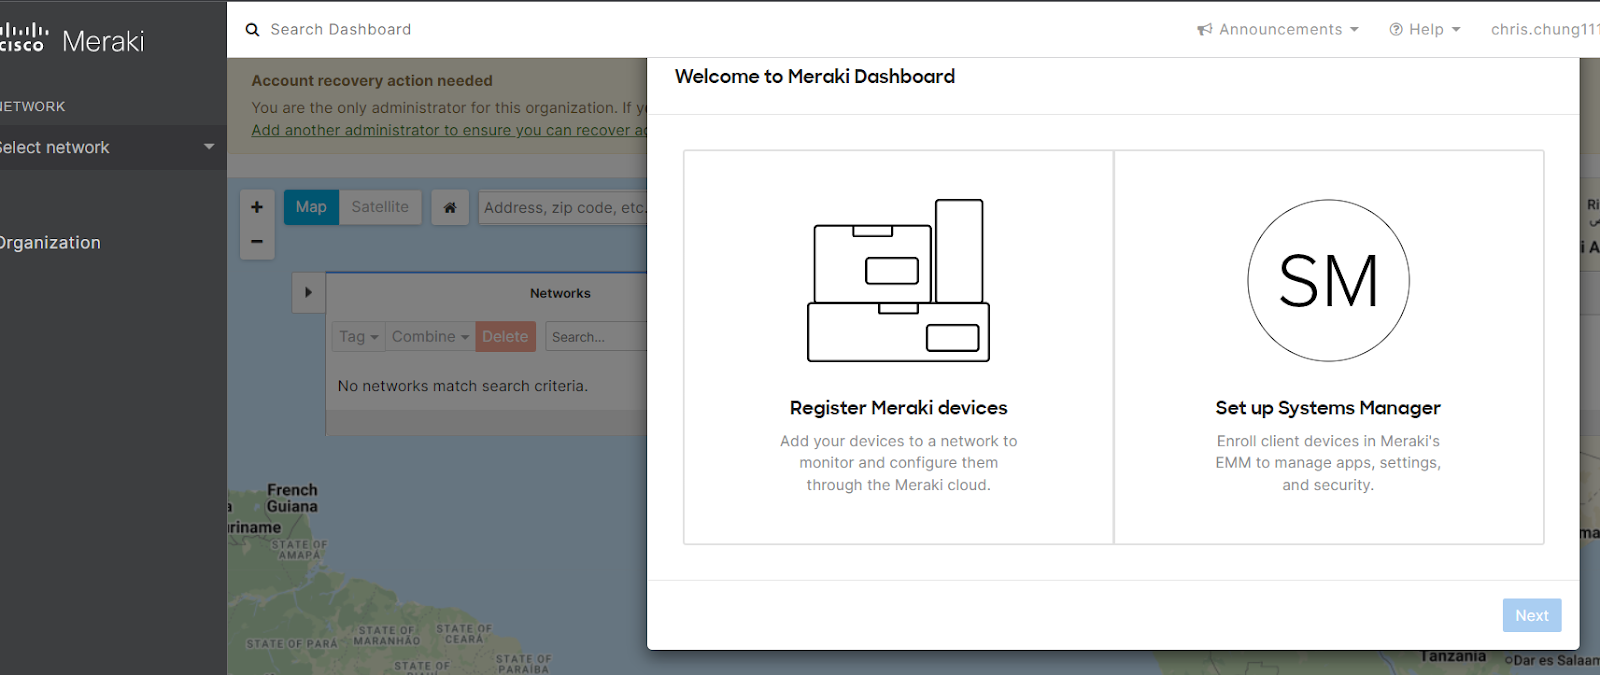
Task: Open the add another administrator link
Action: tap(449, 130)
